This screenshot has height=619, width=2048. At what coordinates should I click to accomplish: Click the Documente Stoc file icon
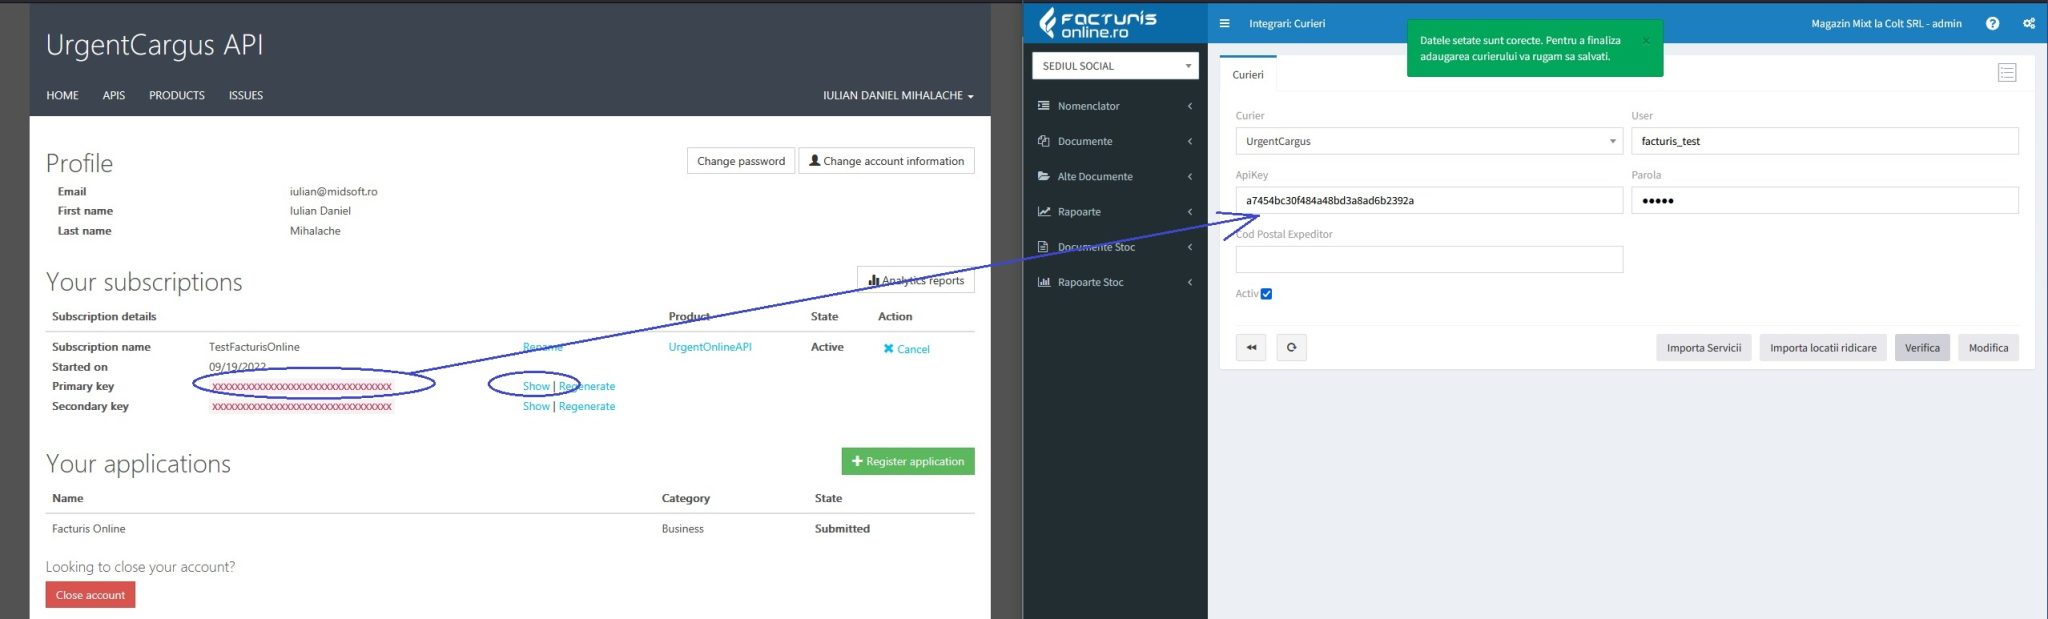point(1044,247)
